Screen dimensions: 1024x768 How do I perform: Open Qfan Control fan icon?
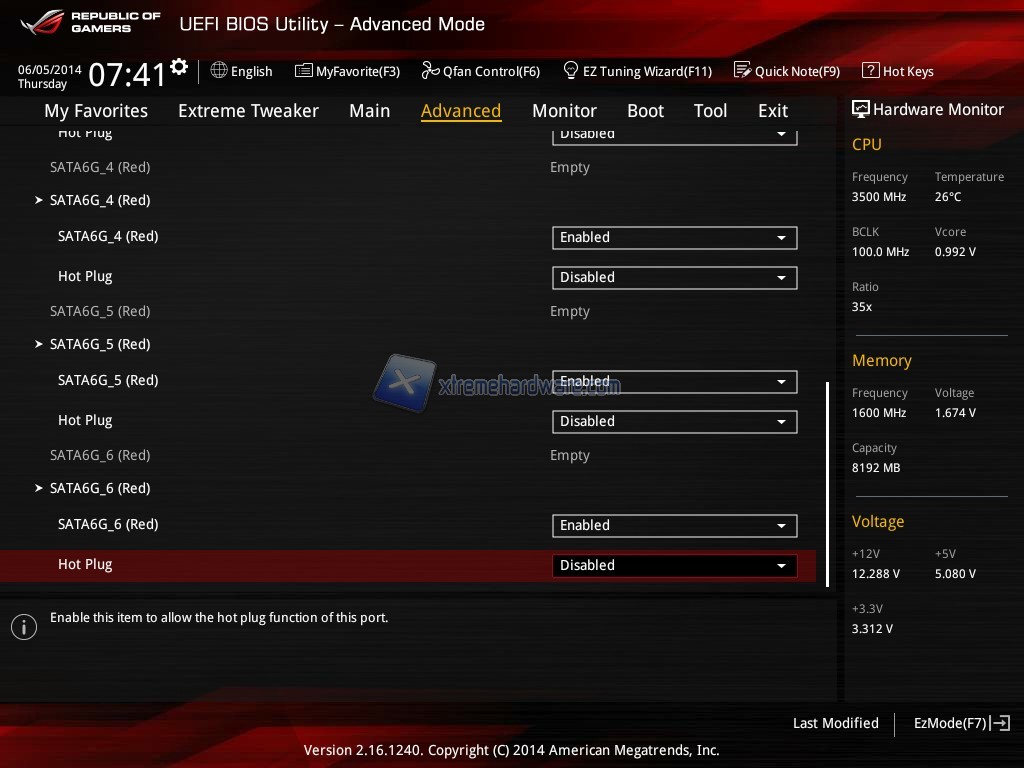pos(430,71)
